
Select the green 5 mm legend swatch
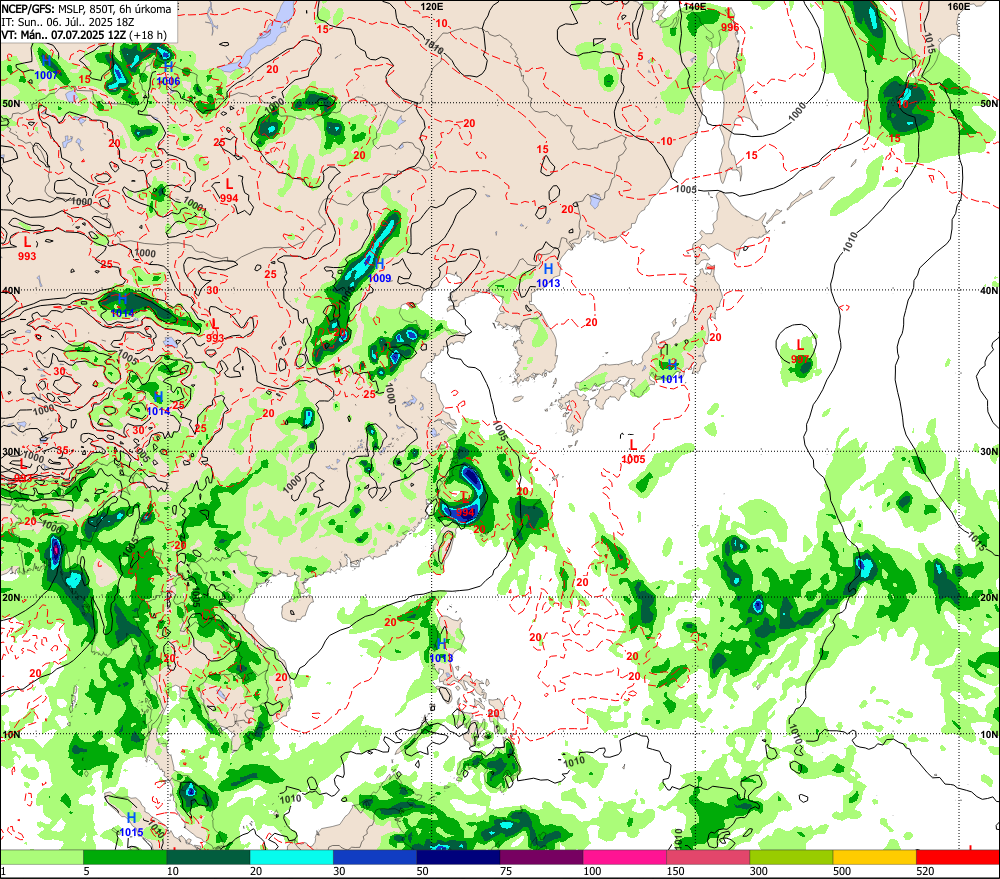pyautogui.click(x=125, y=857)
